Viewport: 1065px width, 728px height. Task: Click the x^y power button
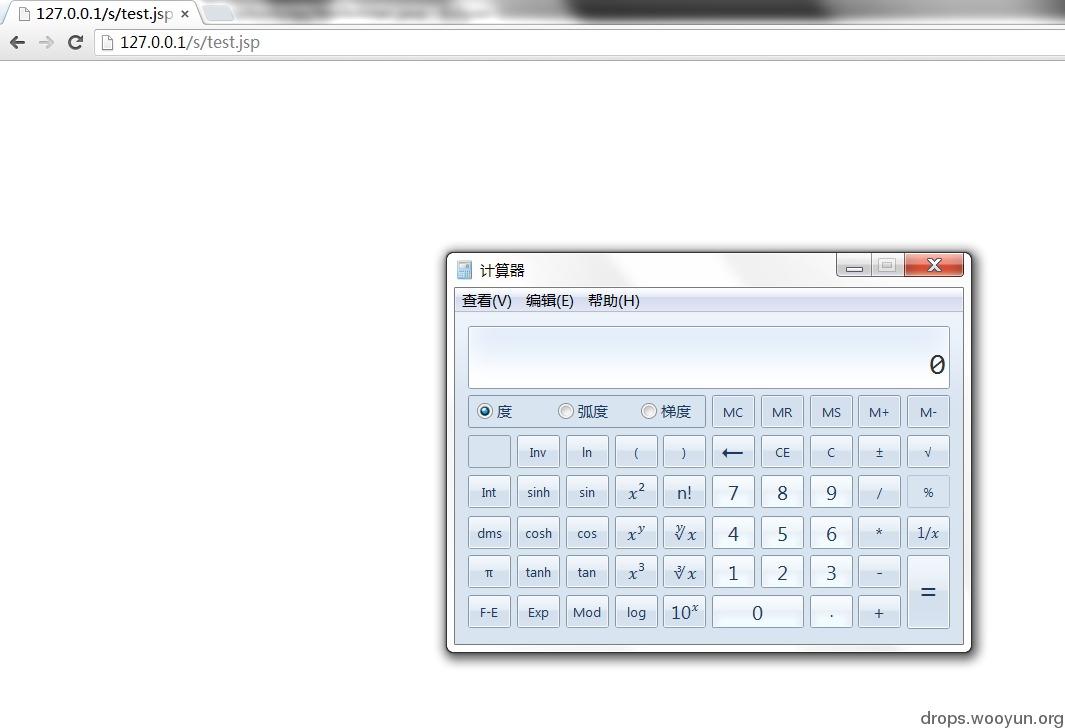coord(636,533)
